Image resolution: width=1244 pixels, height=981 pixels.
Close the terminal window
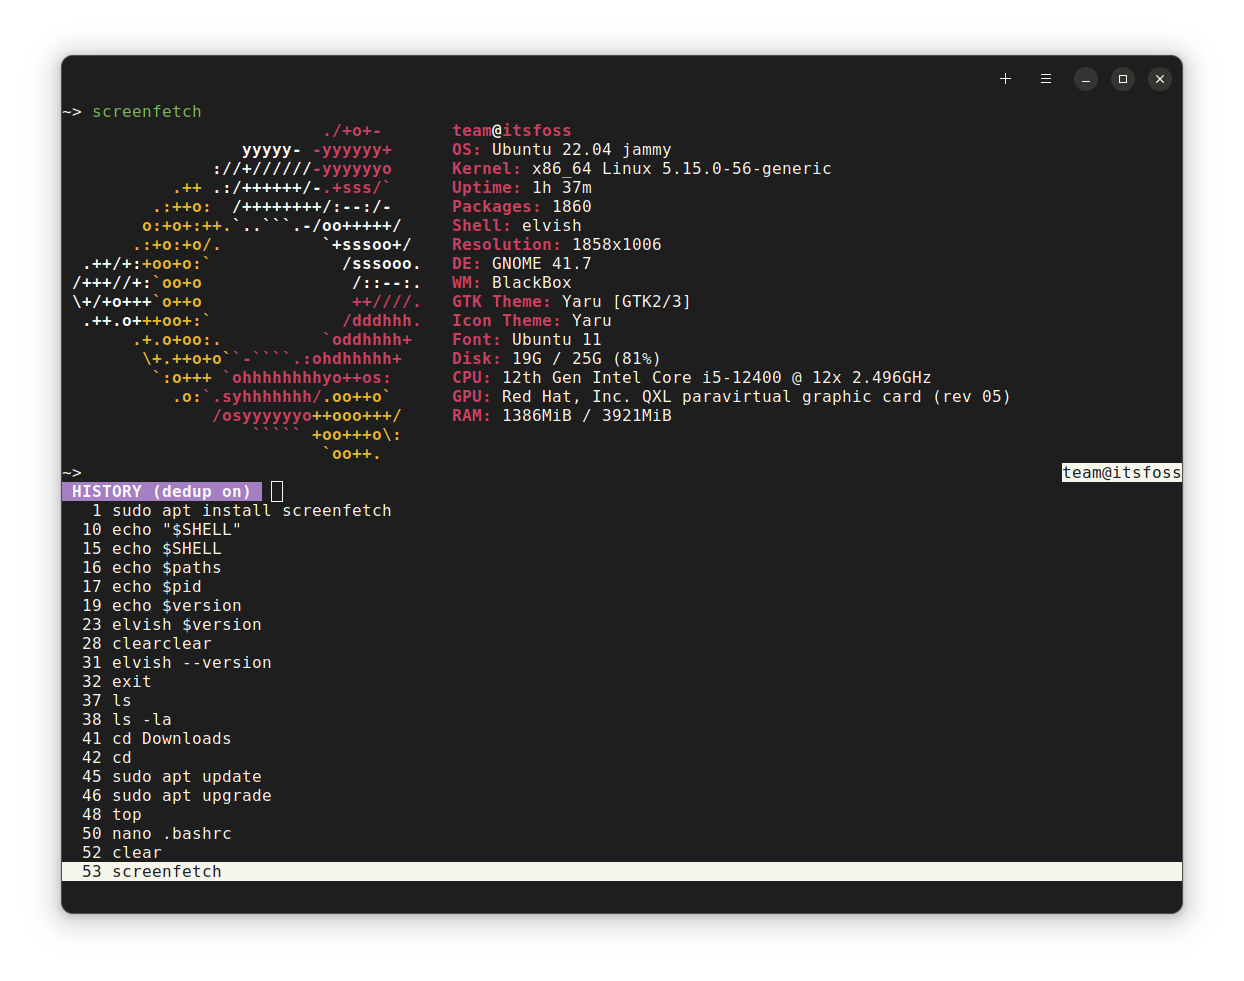[1159, 78]
